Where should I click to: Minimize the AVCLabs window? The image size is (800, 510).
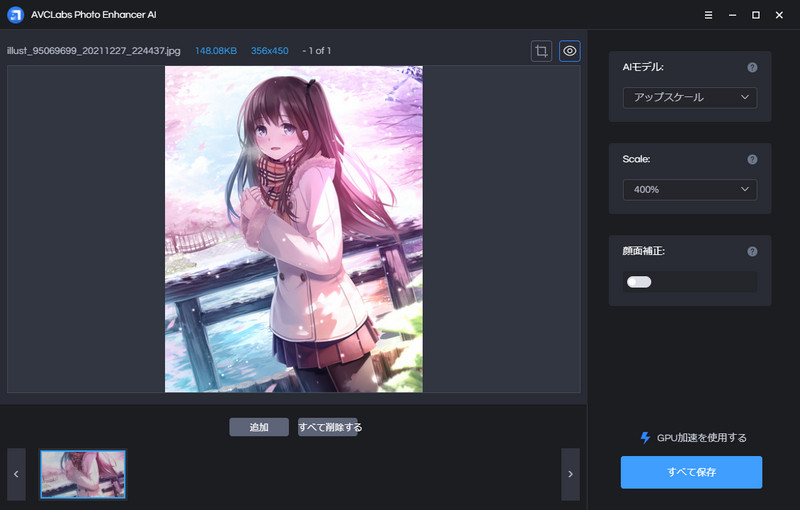pos(732,15)
